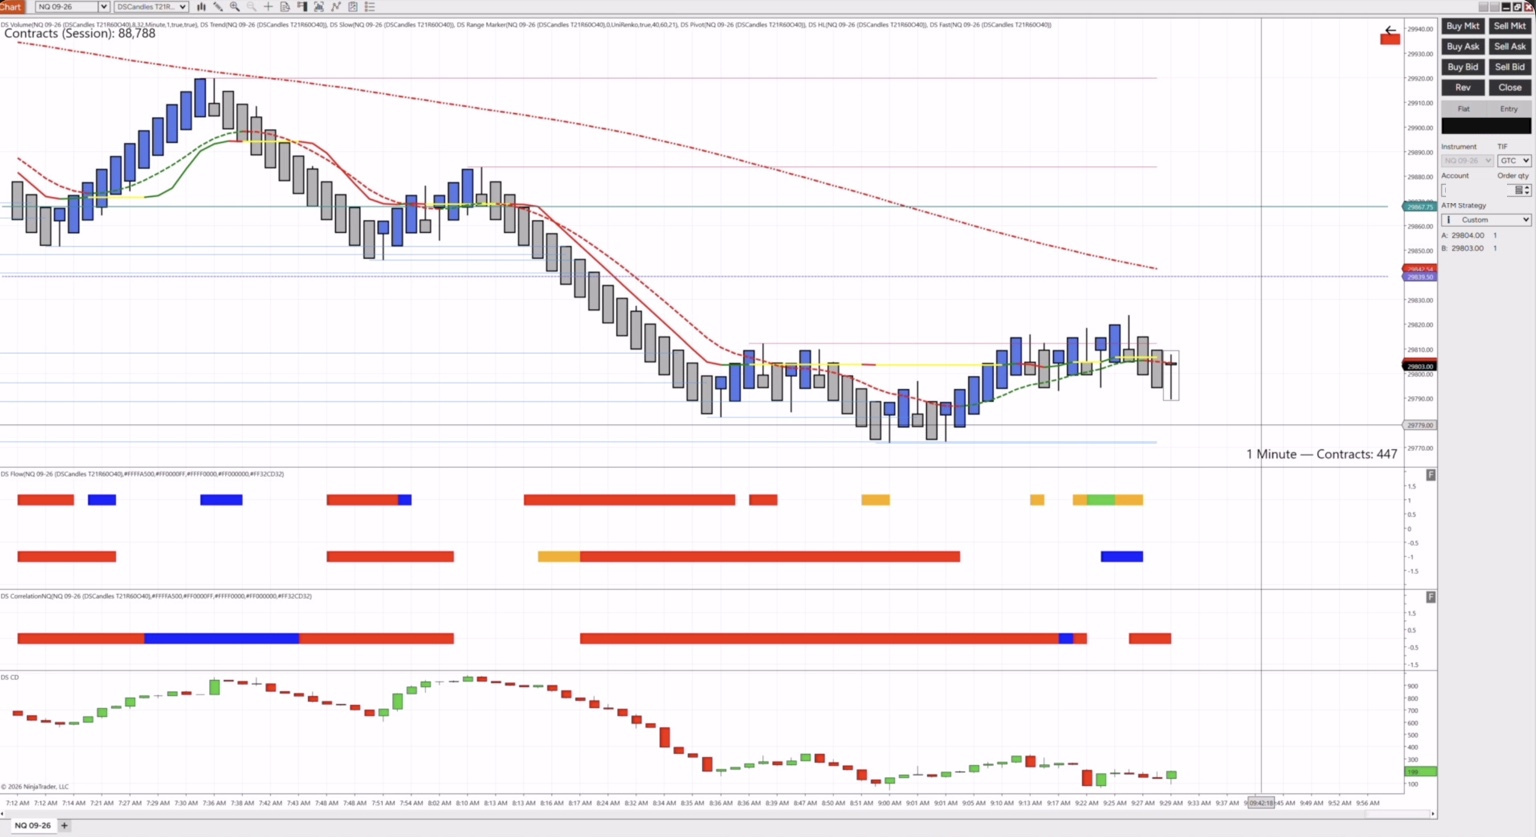Toggle the chart trader panel icon
The image size is (1536, 837).
point(302,7)
